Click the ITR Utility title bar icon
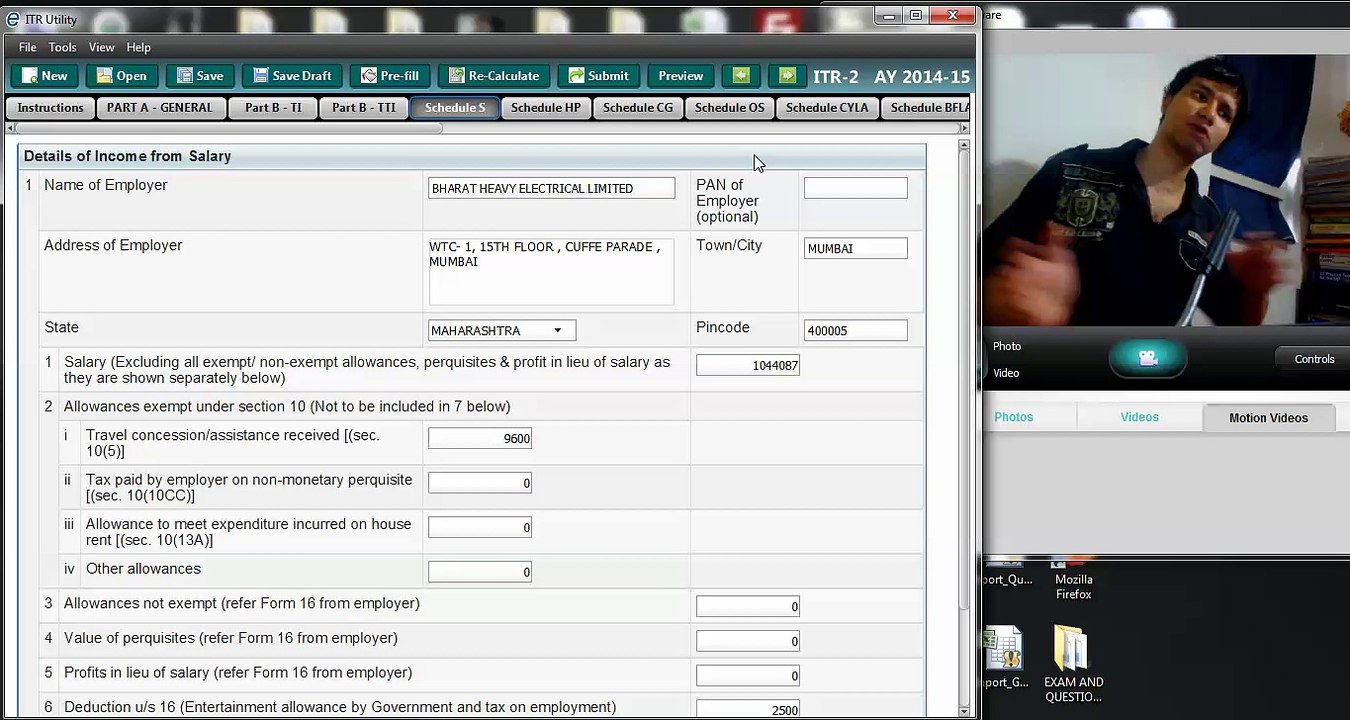Screen dimensions: 1350x720 click(12, 19)
